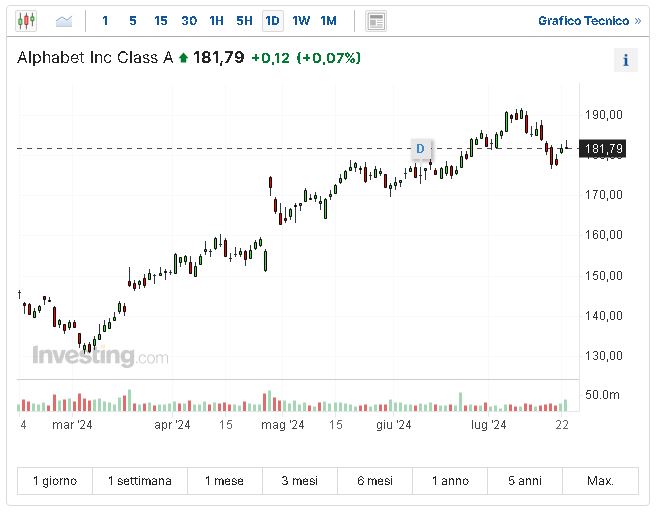Select the 5 minute interval

[133, 21]
